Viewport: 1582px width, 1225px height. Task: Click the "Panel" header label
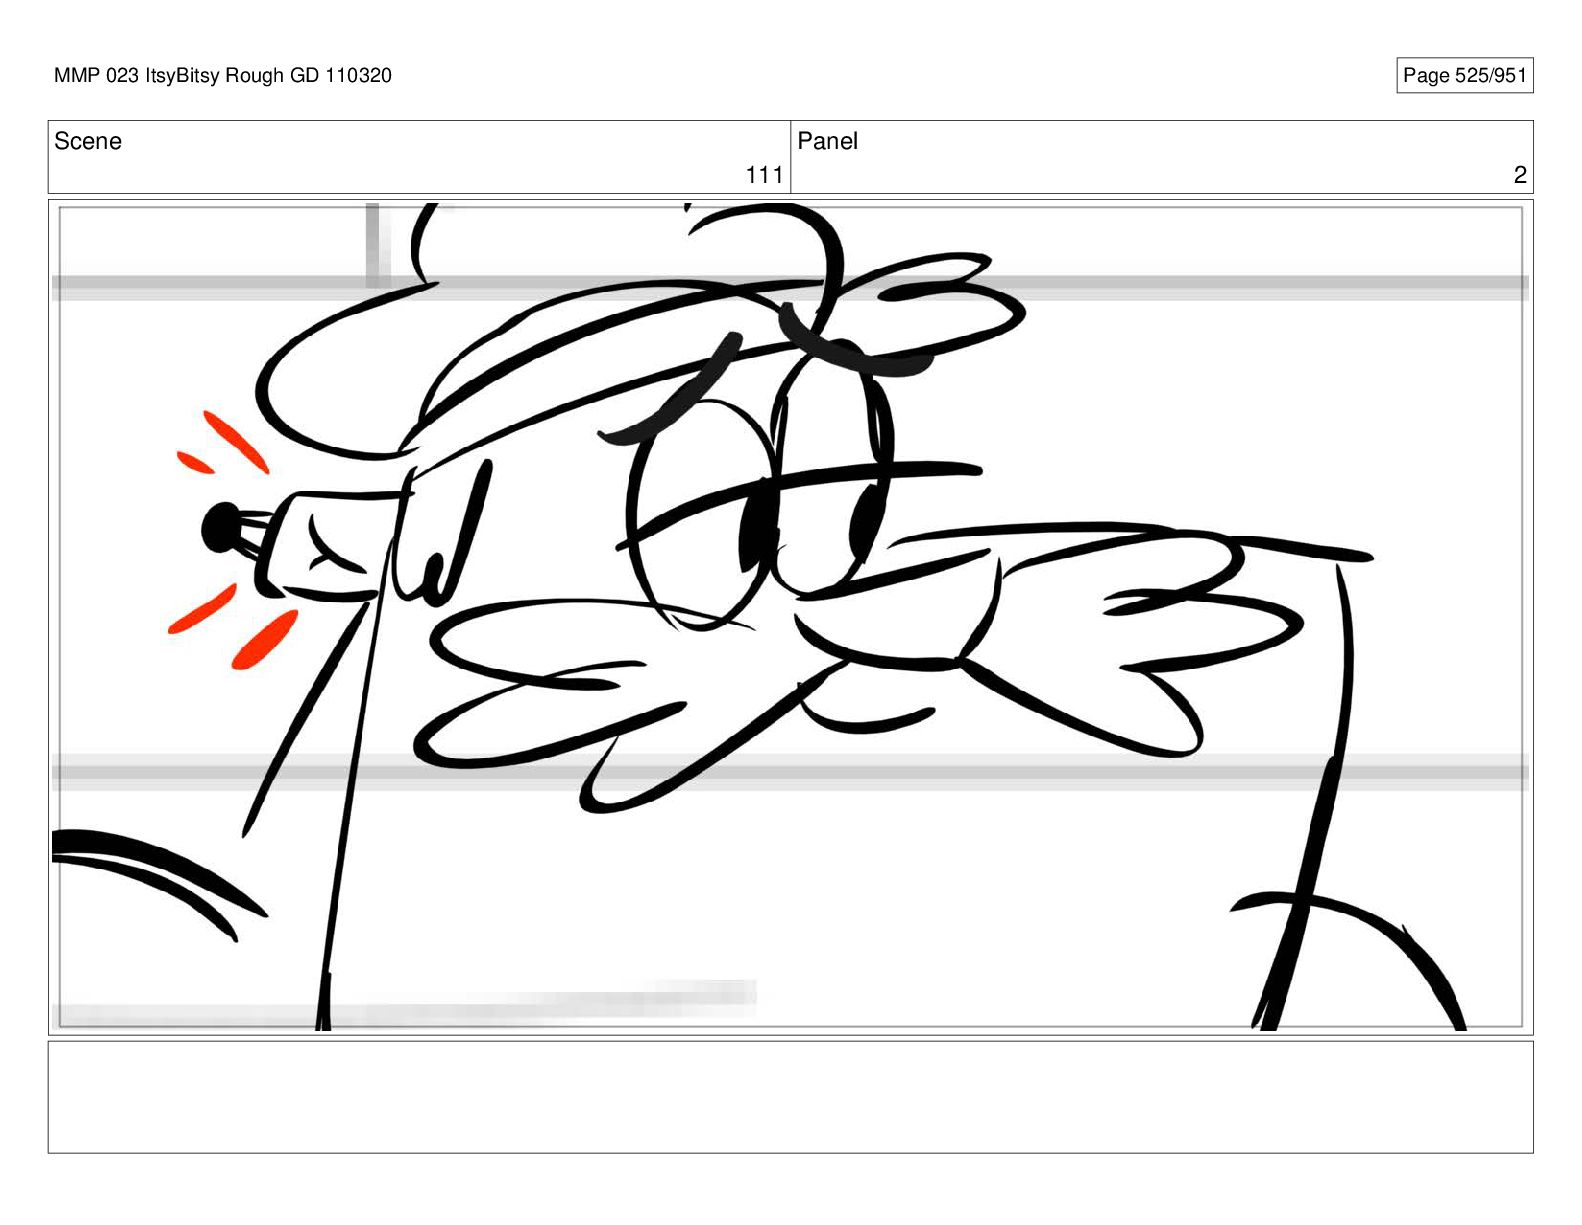pyautogui.click(x=827, y=141)
